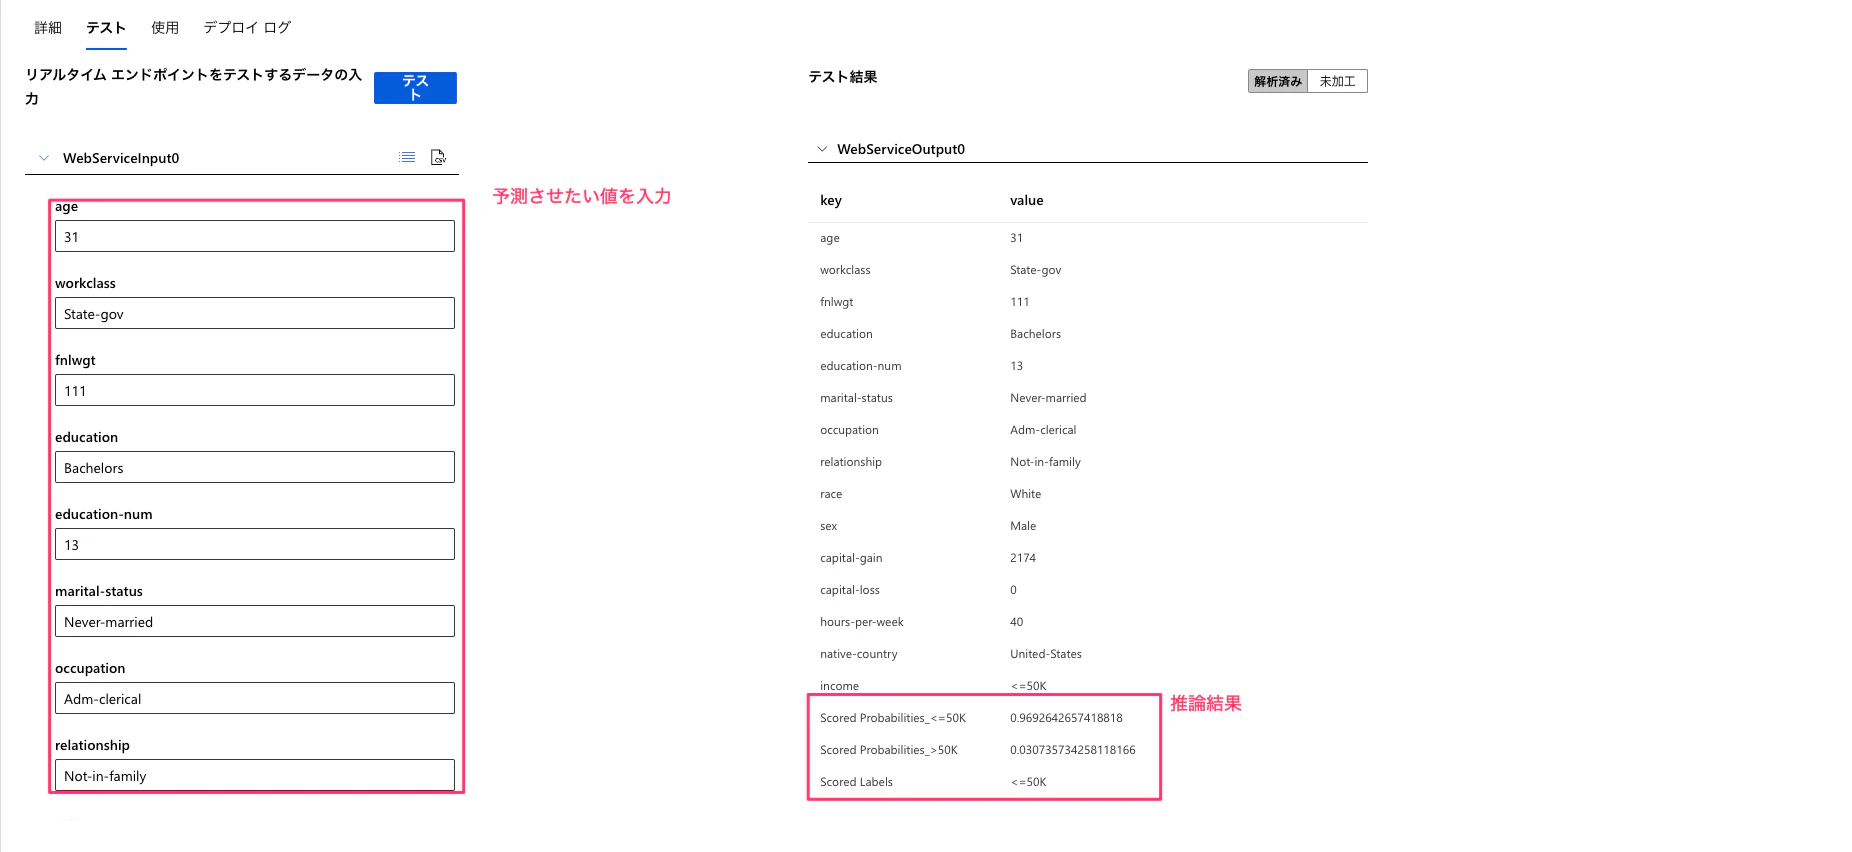Viewport: 1852px width, 852px height.
Task: Select the Scored Probabilities_<=50K value
Action: coord(1066,718)
